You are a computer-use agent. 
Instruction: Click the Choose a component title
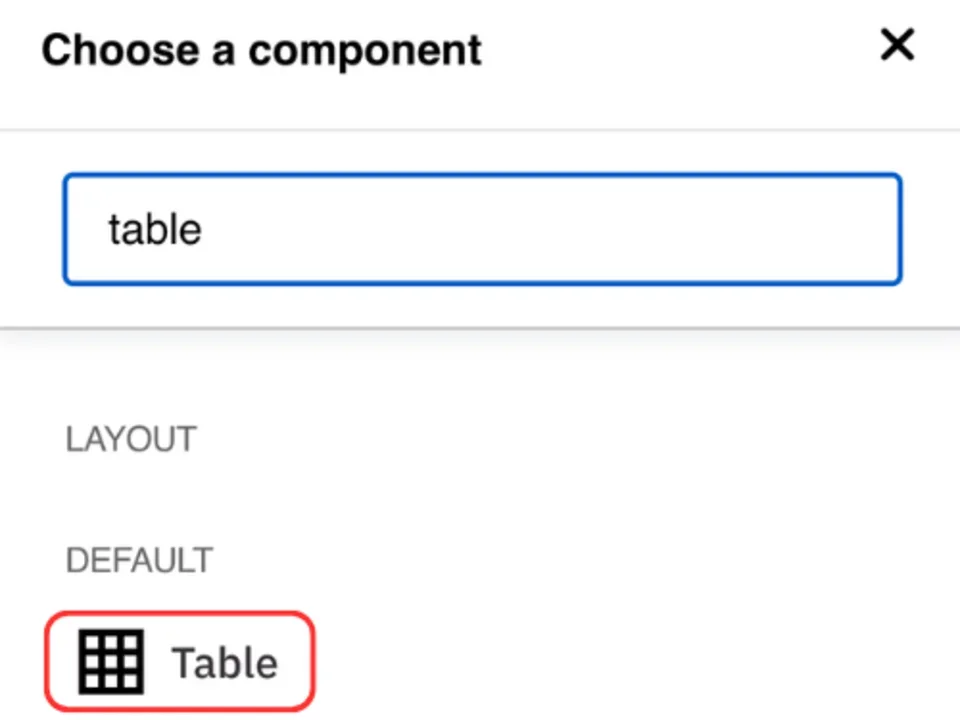click(261, 49)
